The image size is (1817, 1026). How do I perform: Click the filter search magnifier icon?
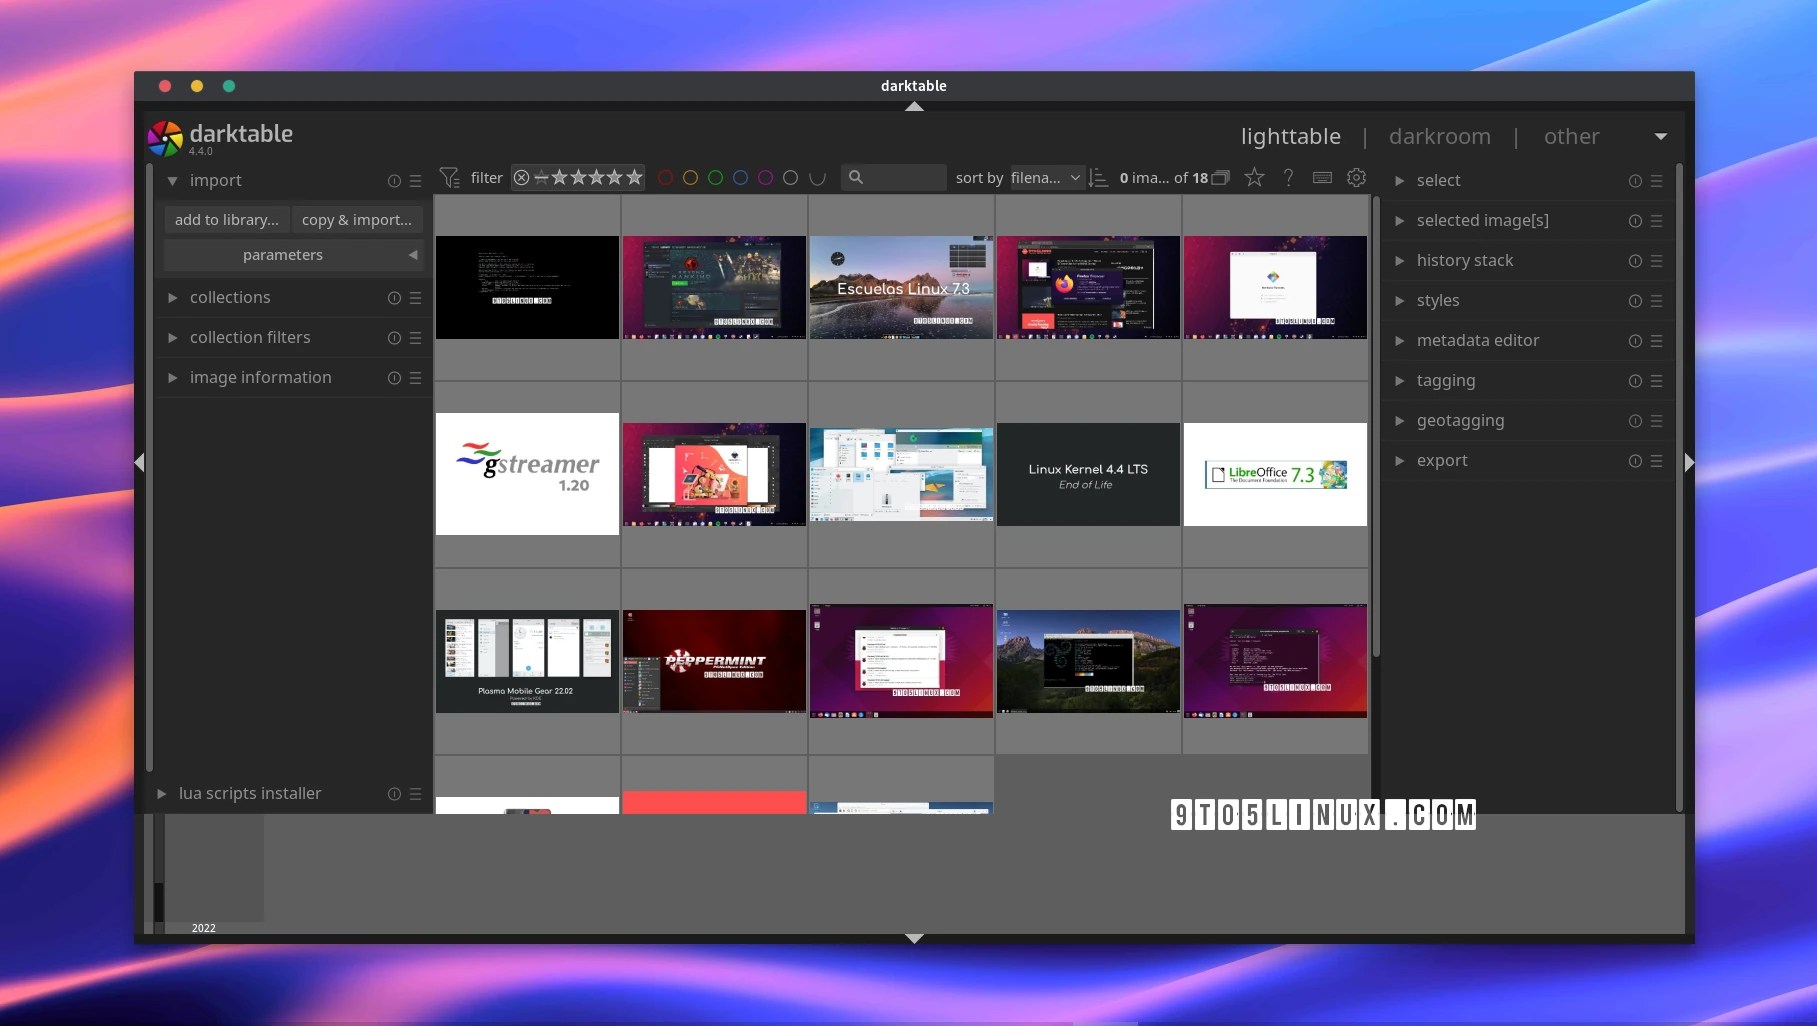pos(856,177)
